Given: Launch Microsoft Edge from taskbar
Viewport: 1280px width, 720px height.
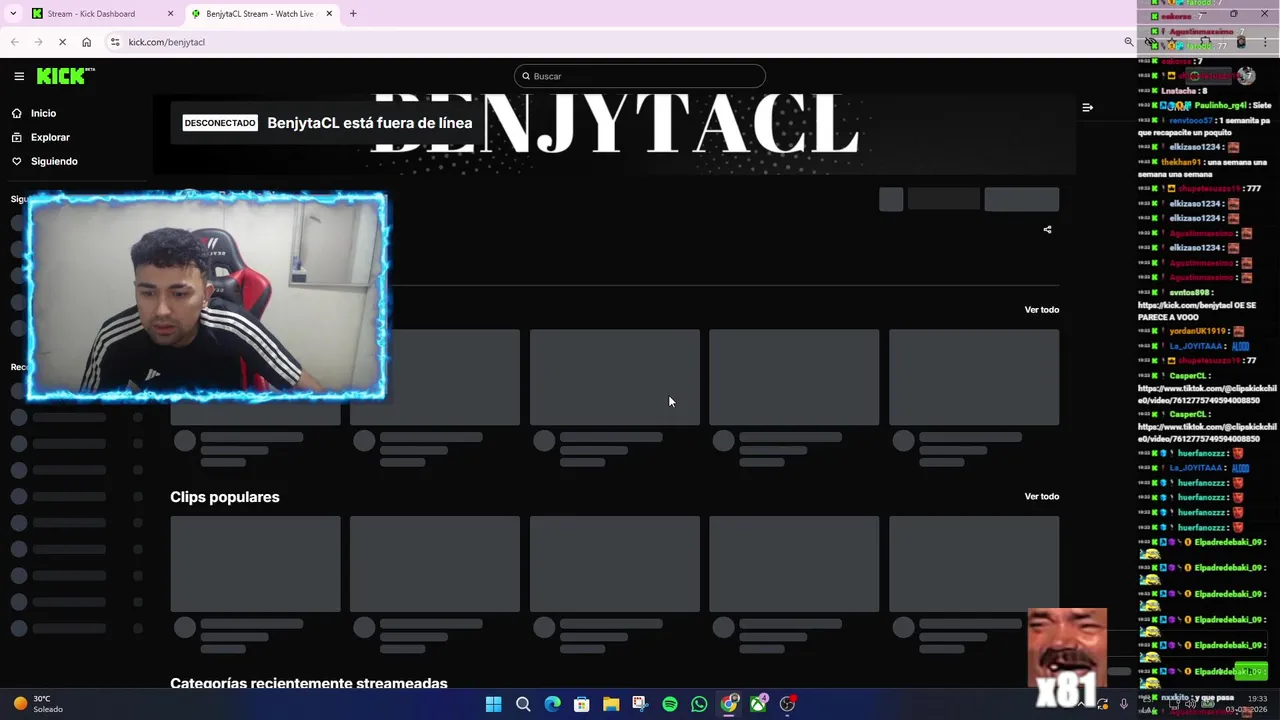Looking at the screenshot, I should tap(552, 704).
